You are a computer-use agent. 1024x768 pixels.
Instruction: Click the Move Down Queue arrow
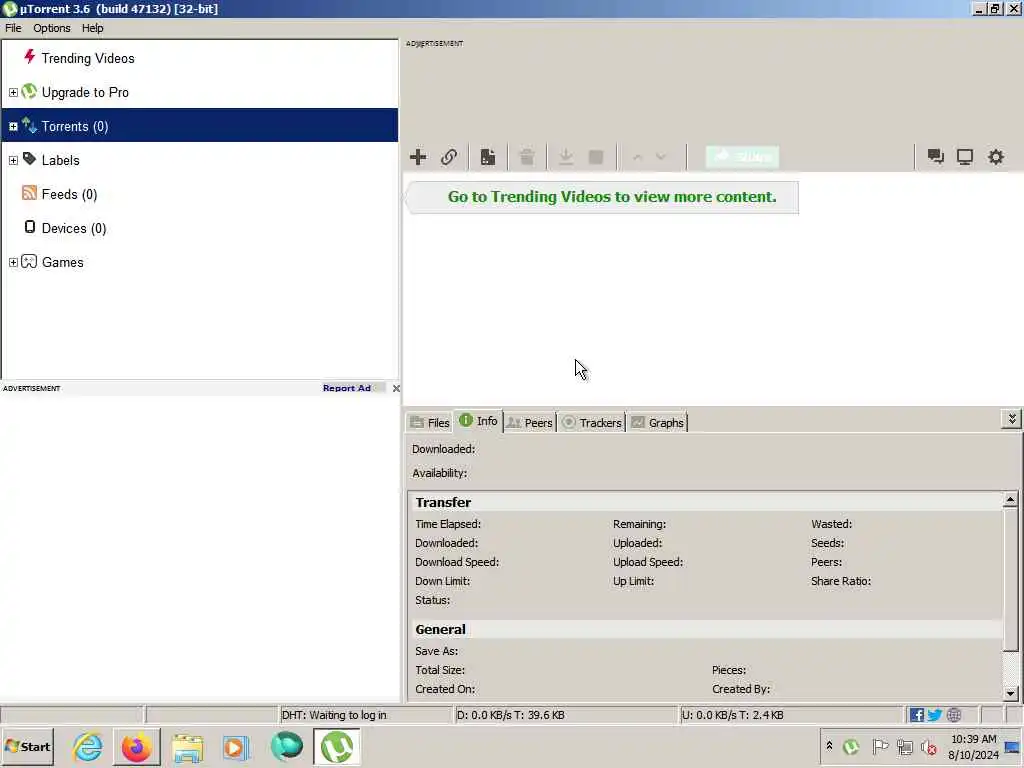pyautogui.click(x=661, y=157)
